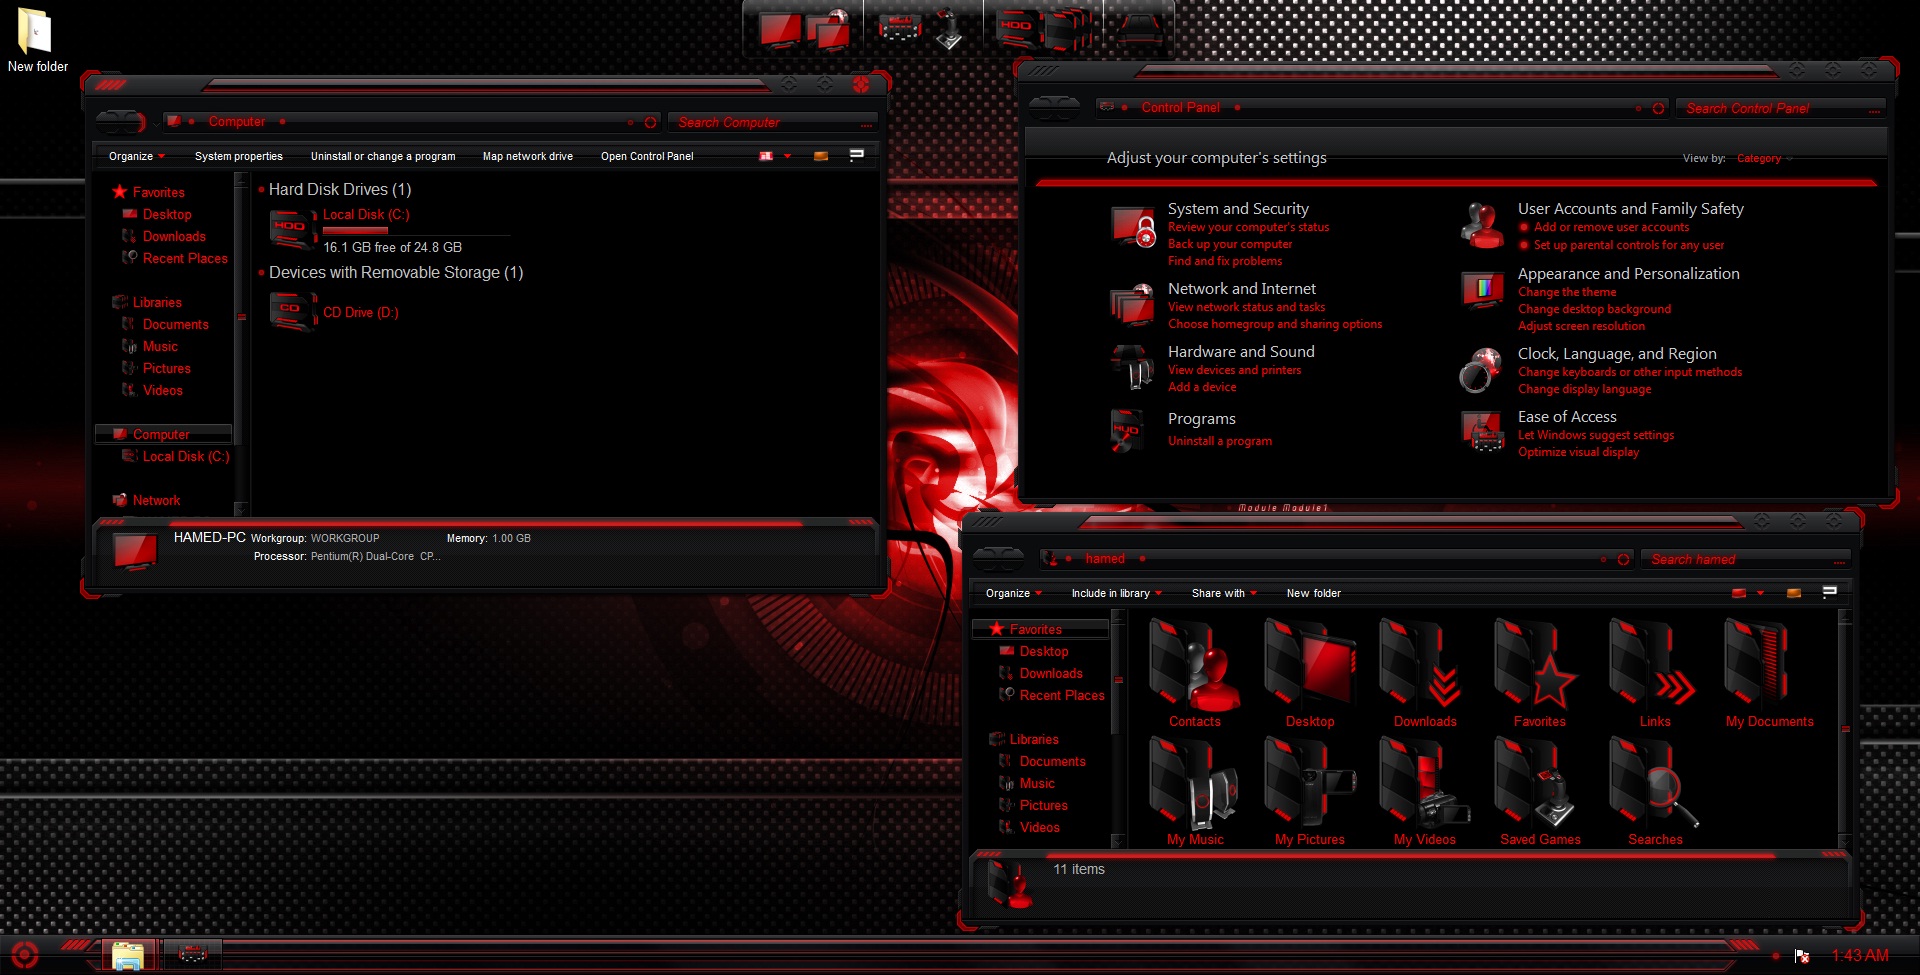Open the Uninstall a program link
Viewport: 1920px width, 975px height.
[1219, 441]
